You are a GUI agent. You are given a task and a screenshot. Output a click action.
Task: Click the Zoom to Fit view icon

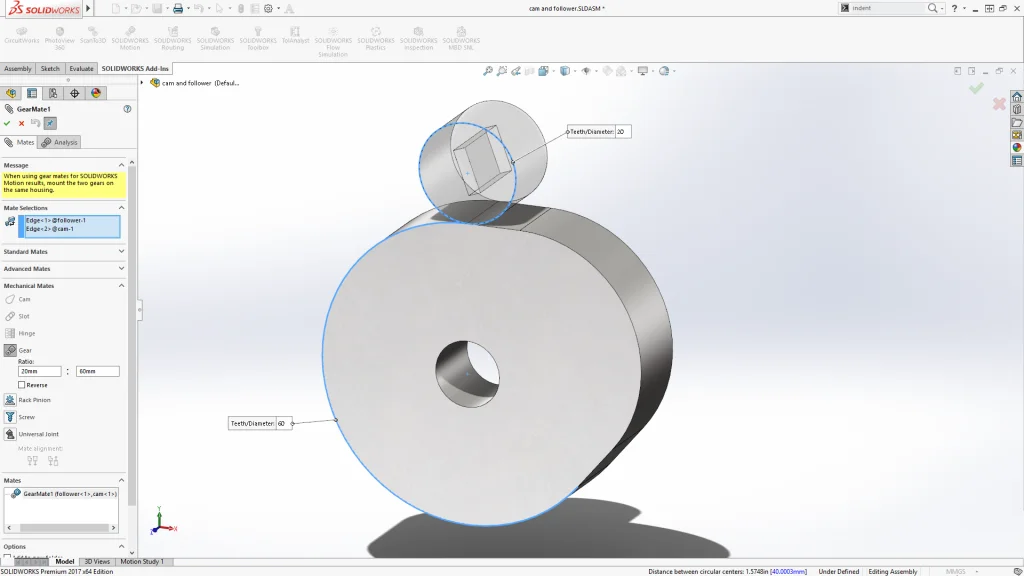(x=488, y=71)
